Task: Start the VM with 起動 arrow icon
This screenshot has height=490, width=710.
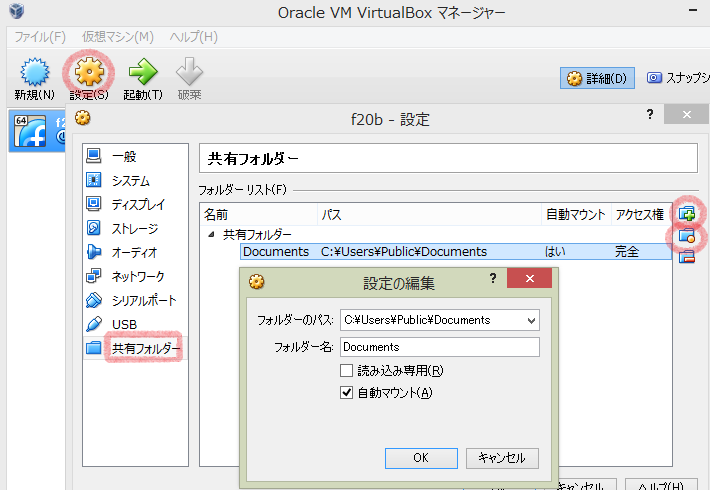Action: click(143, 72)
